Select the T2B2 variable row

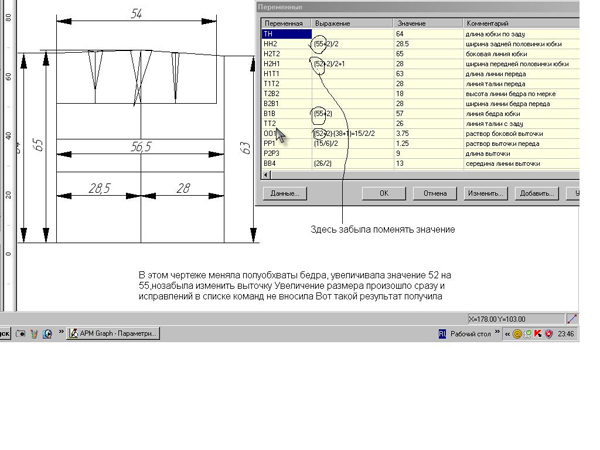click(421, 93)
